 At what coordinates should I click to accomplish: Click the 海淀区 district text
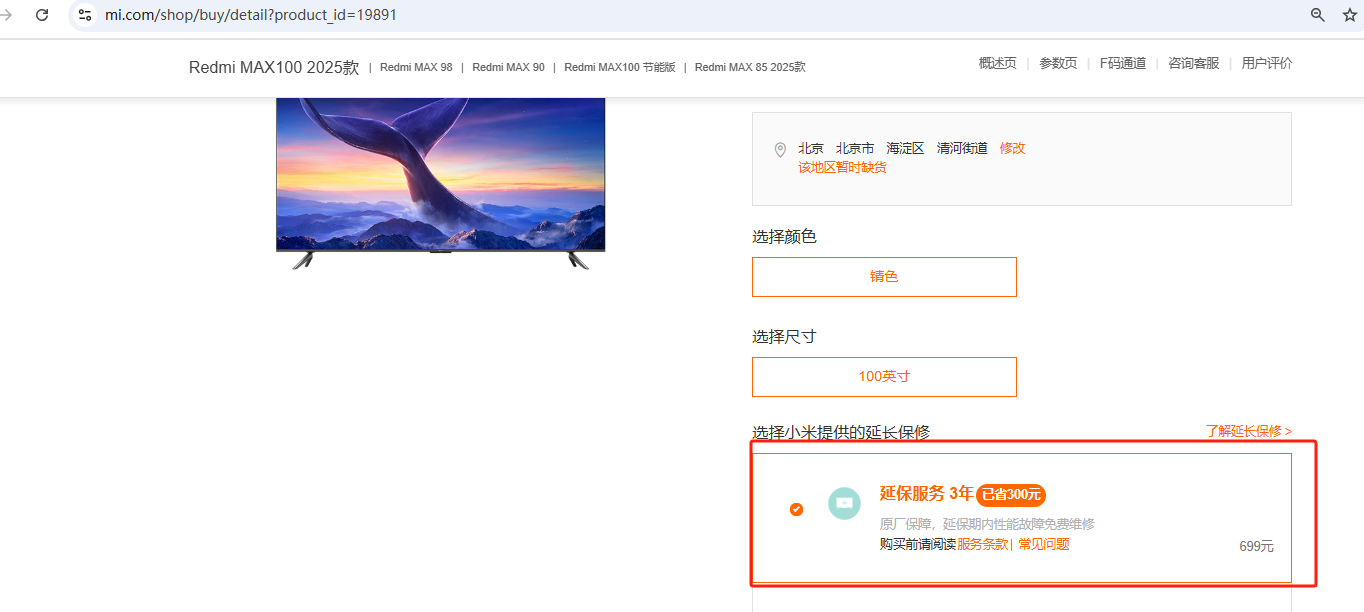[x=905, y=148]
